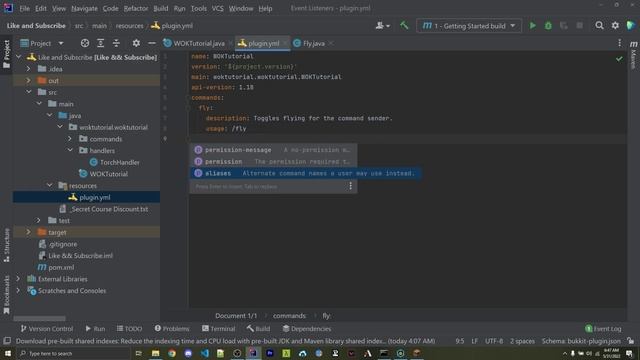
Task: Open the Maven side tool window
Action: [633, 56]
